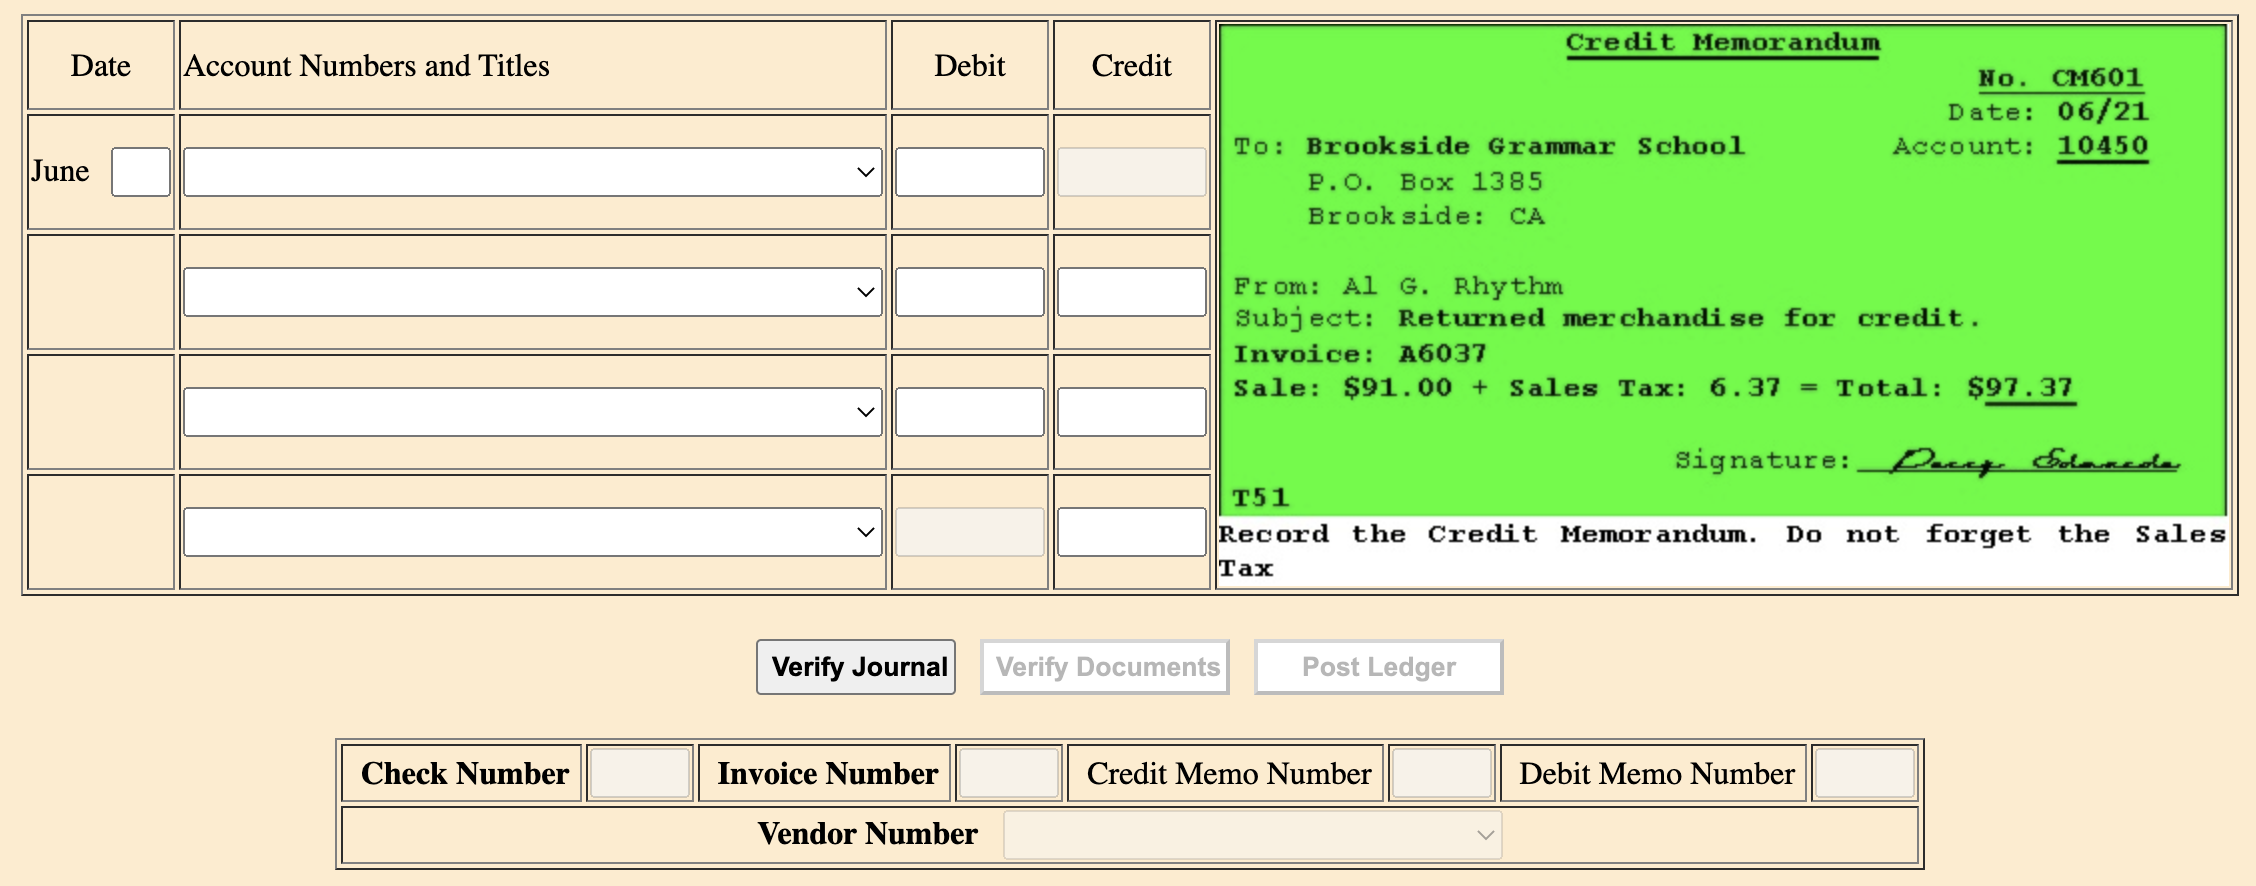Click the memo date 06/21
Image resolution: width=2256 pixels, height=886 pixels.
(2103, 111)
